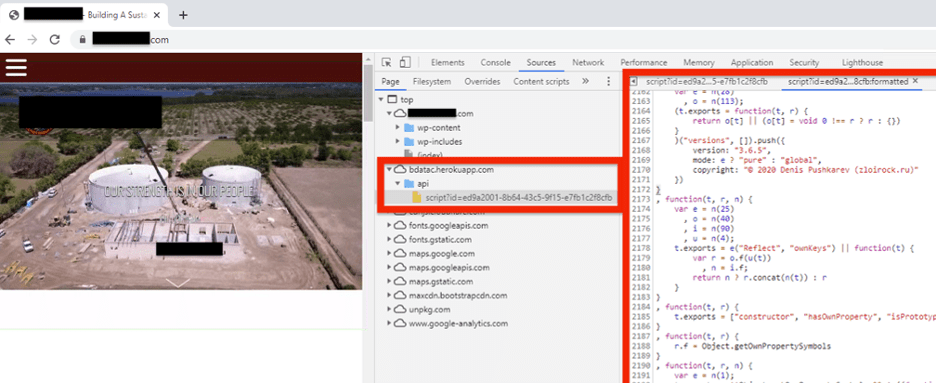This screenshot has height=384, width=936.
Task: Click the browser back arrow
Action: click(x=10, y=40)
